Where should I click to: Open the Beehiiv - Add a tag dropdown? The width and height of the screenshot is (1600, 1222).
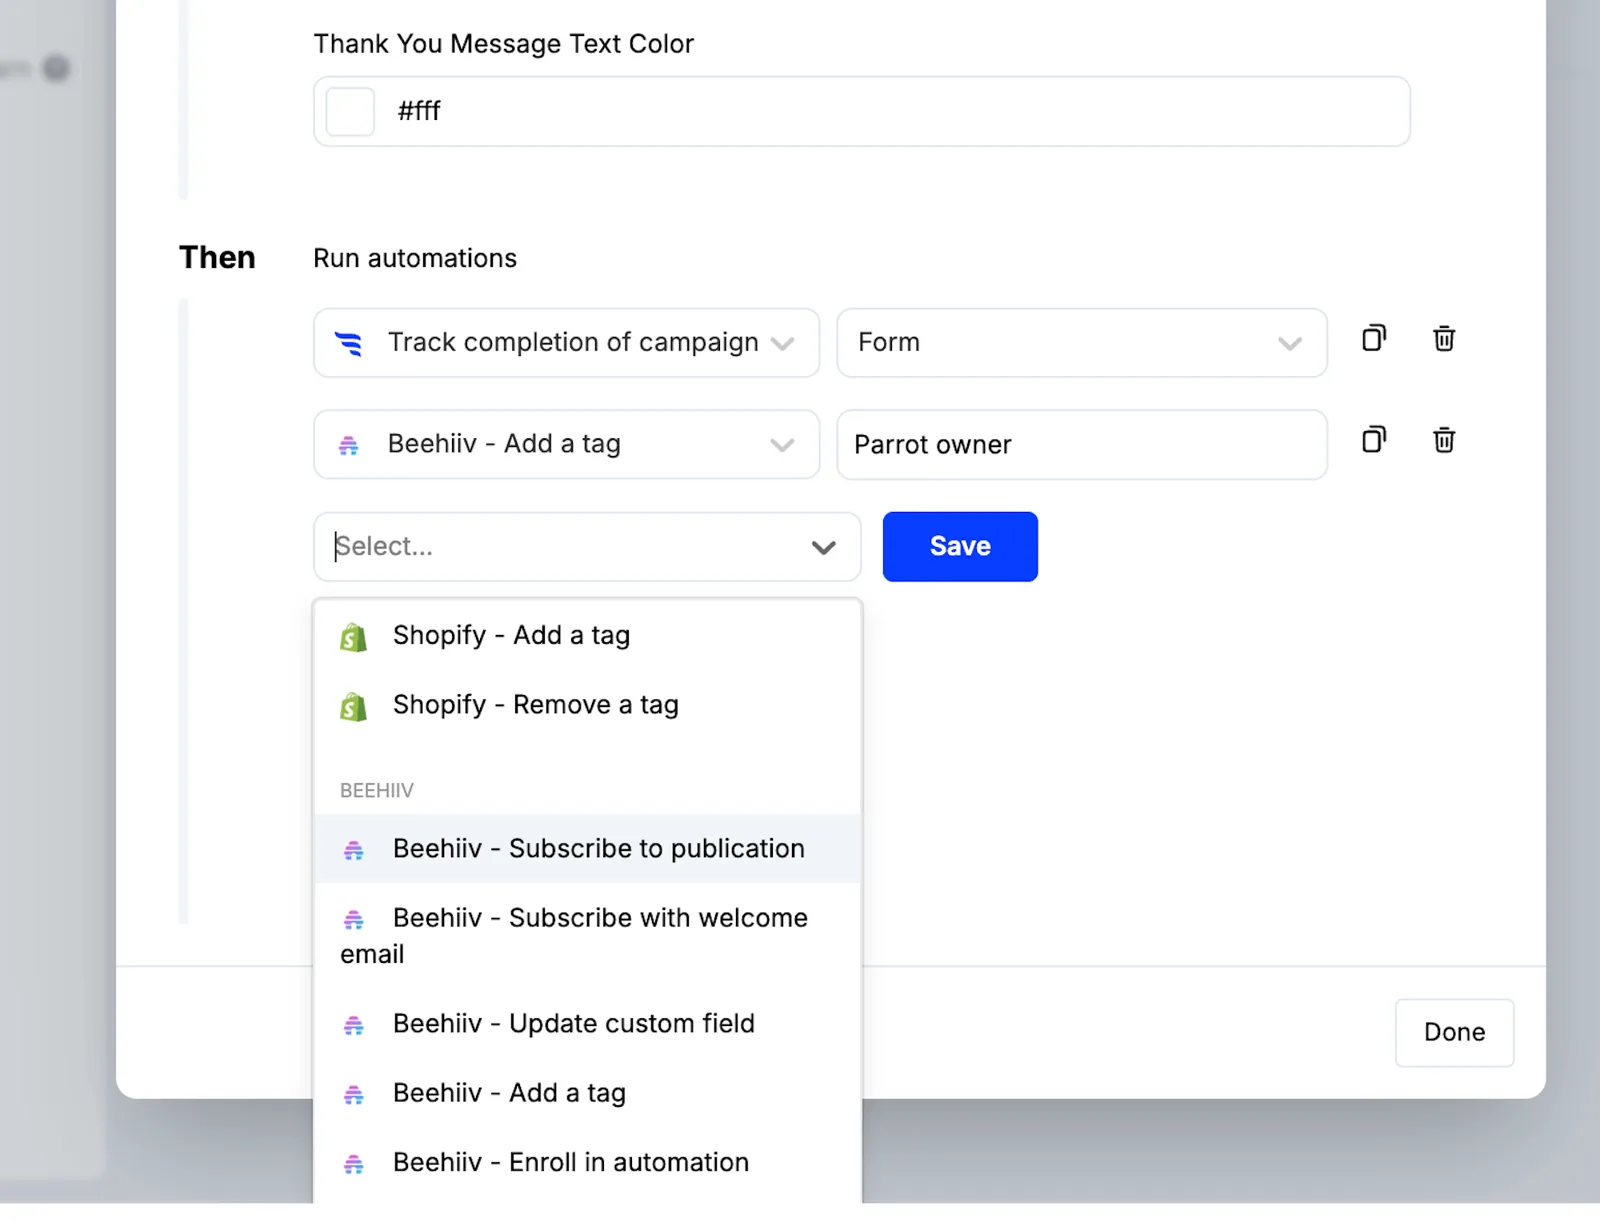[x=566, y=444]
